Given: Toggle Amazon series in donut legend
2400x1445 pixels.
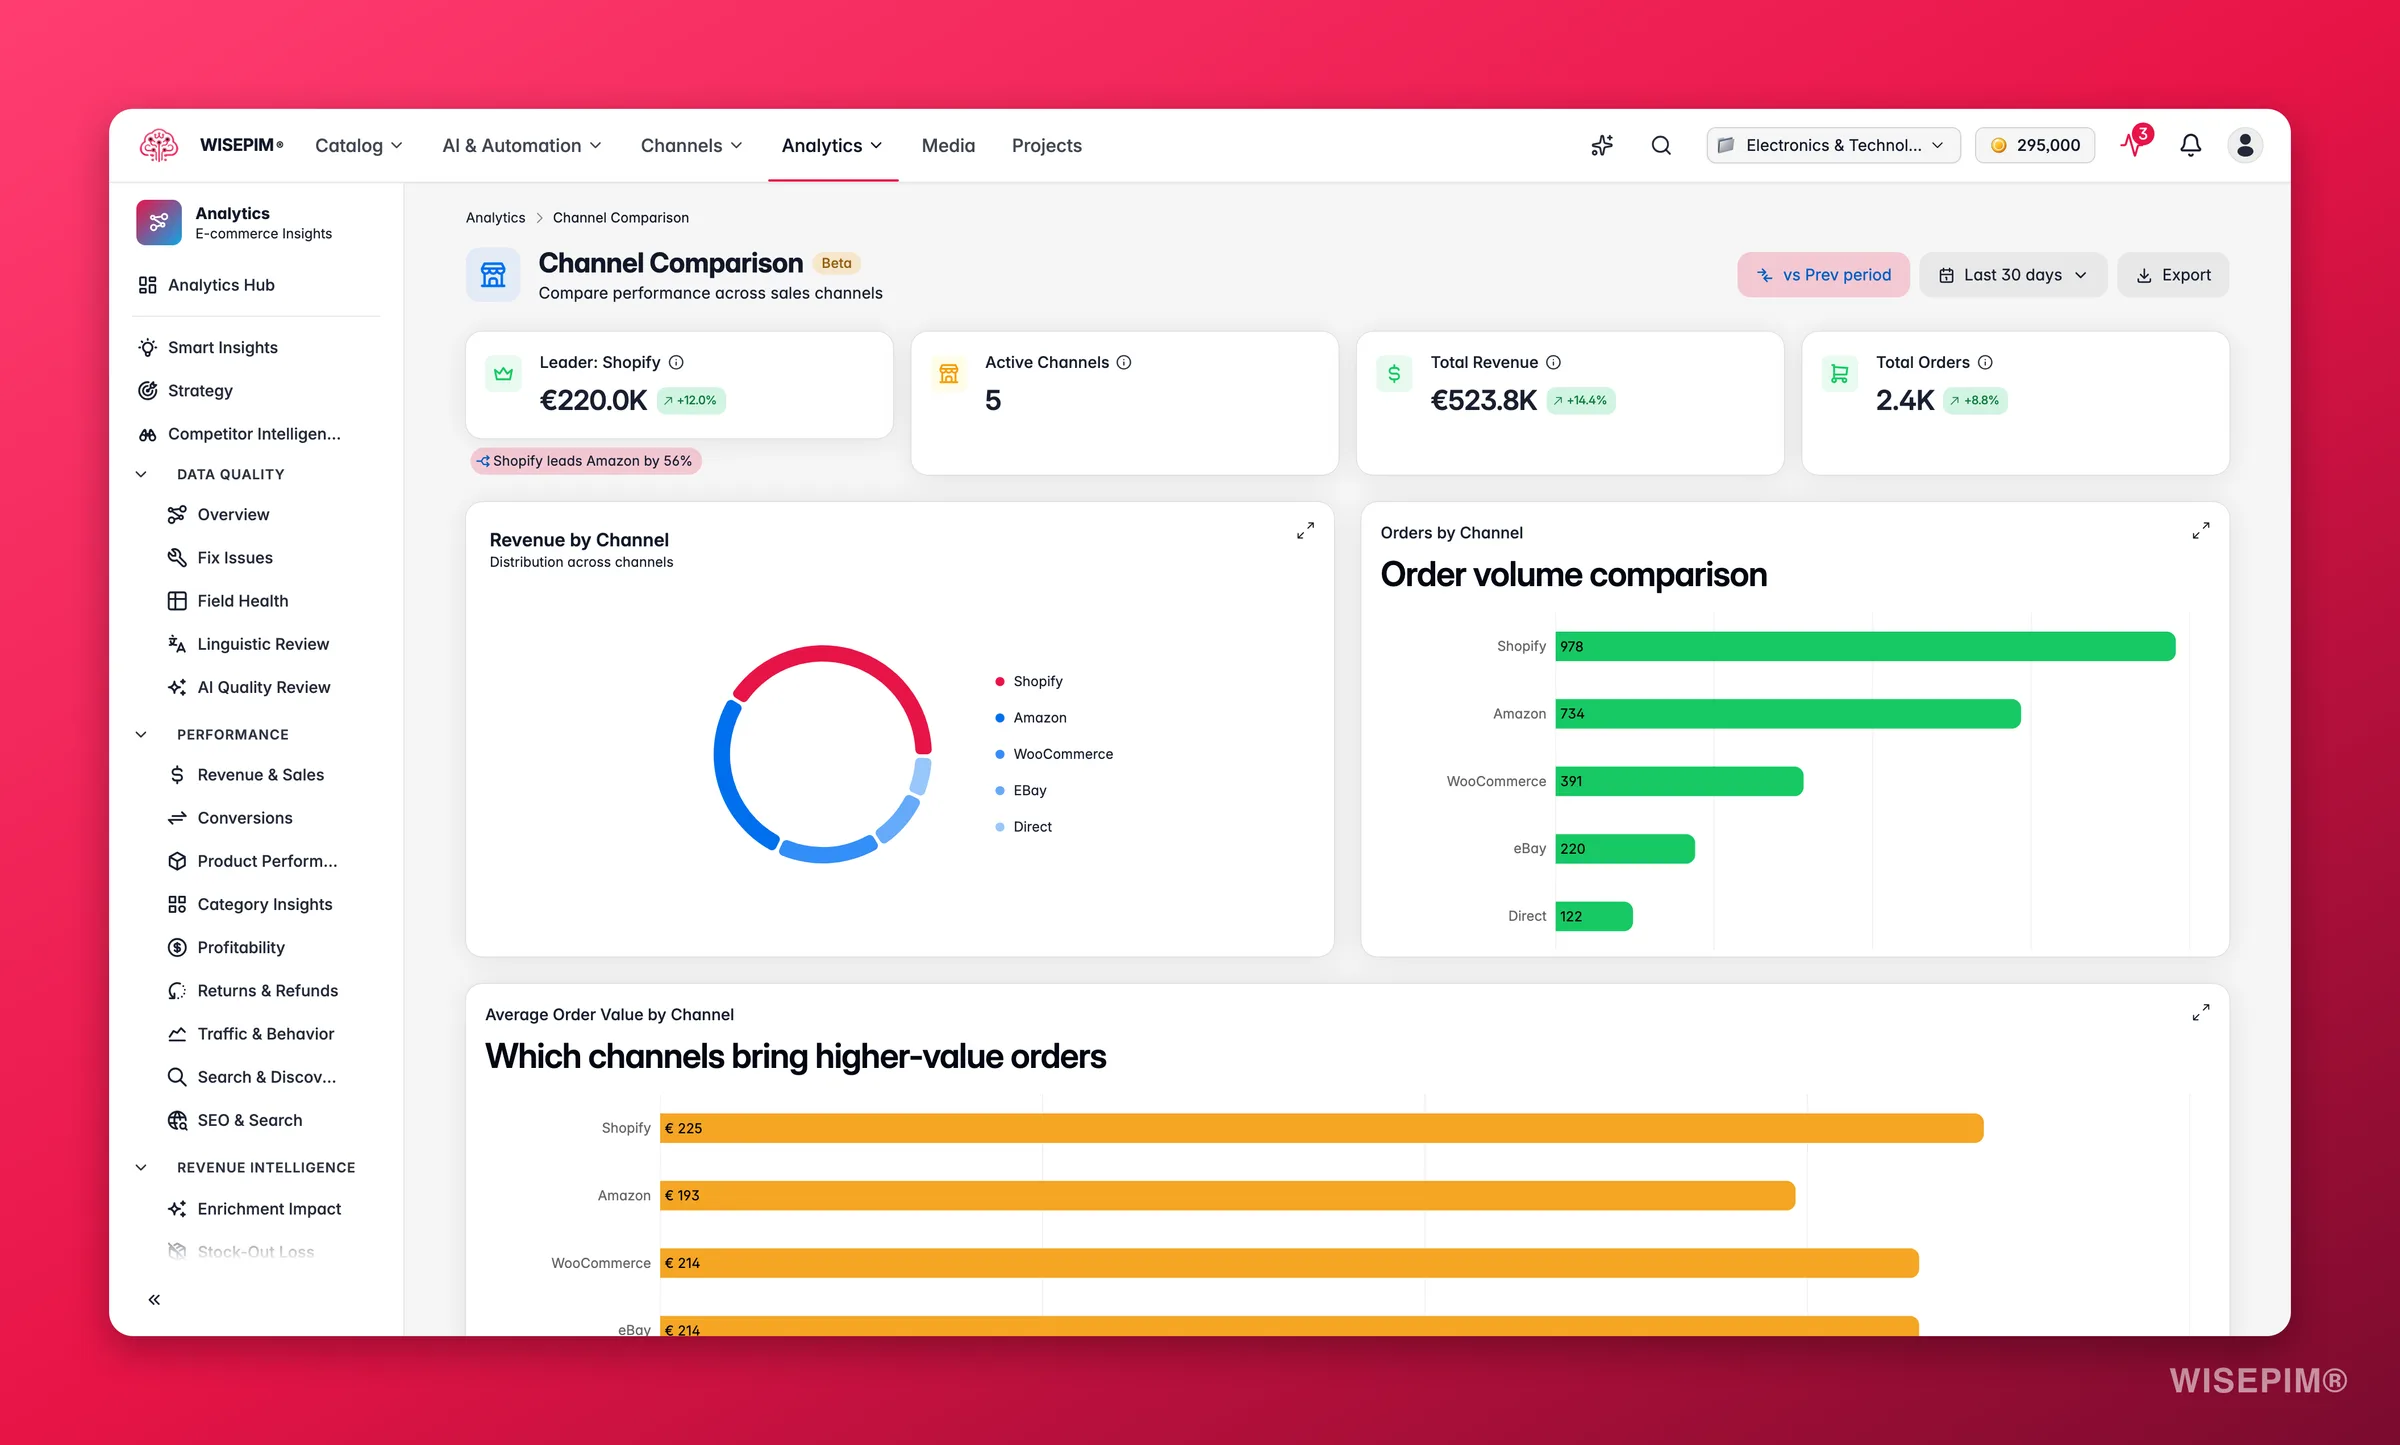Looking at the screenshot, I should pyautogui.click(x=1031, y=718).
